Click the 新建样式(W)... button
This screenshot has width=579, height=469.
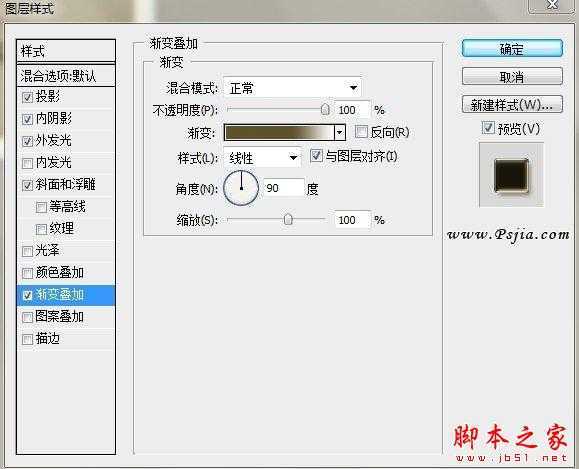pyautogui.click(x=512, y=105)
